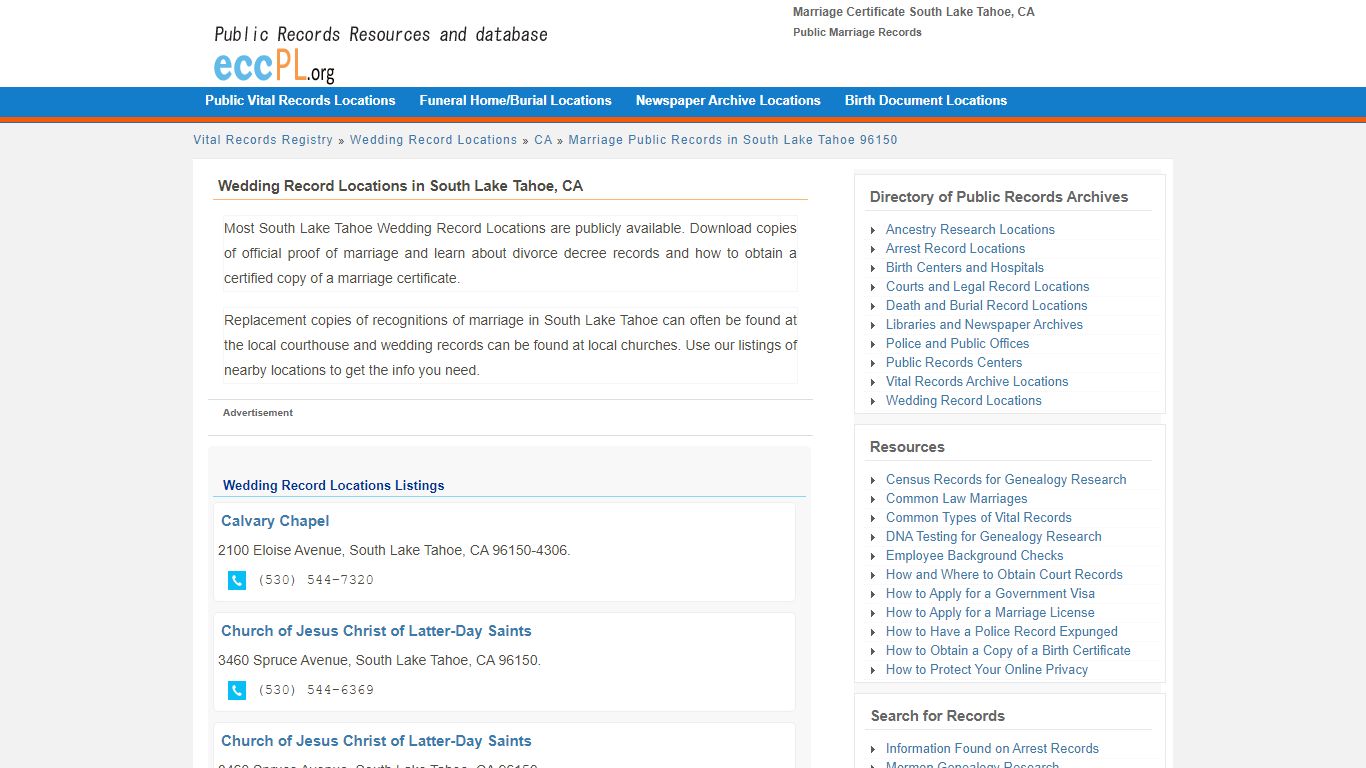Open Public Records Centers link
Image resolution: width=1366 pixels, height=768 pixels.
954,362
